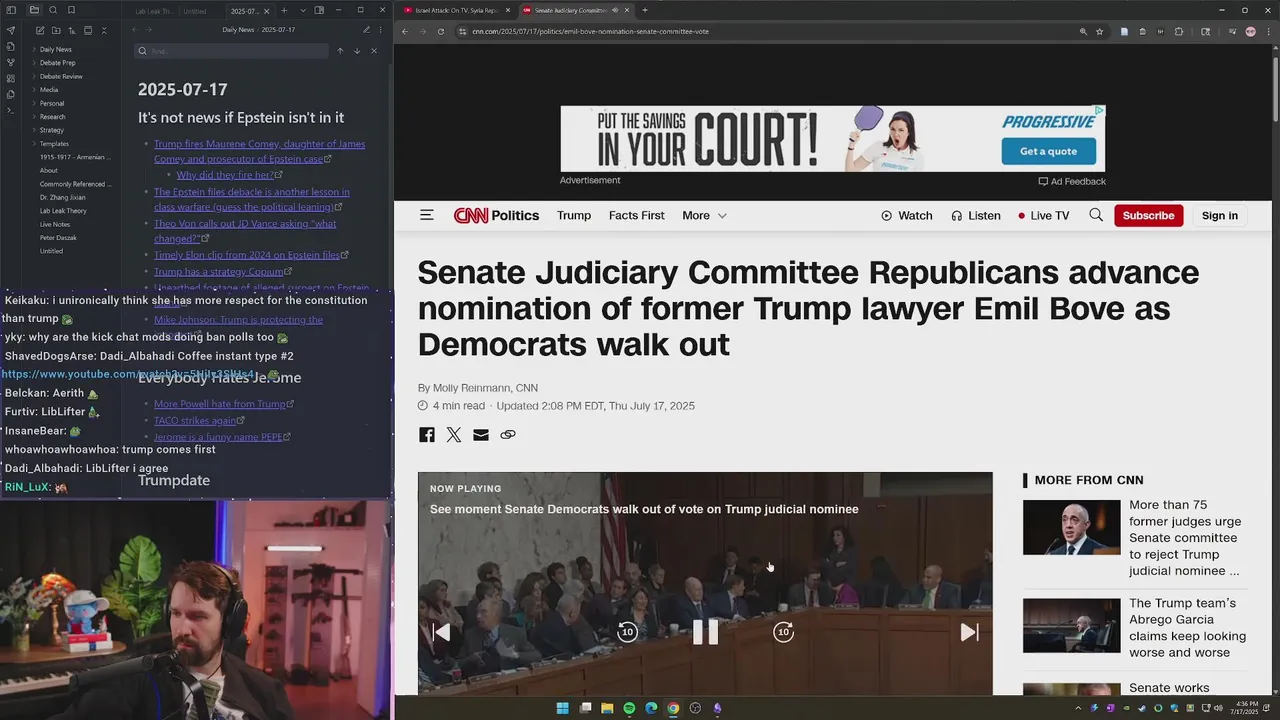
Task: Jump to previous find match arrow in Obsidian
Action: pos(340,51)
